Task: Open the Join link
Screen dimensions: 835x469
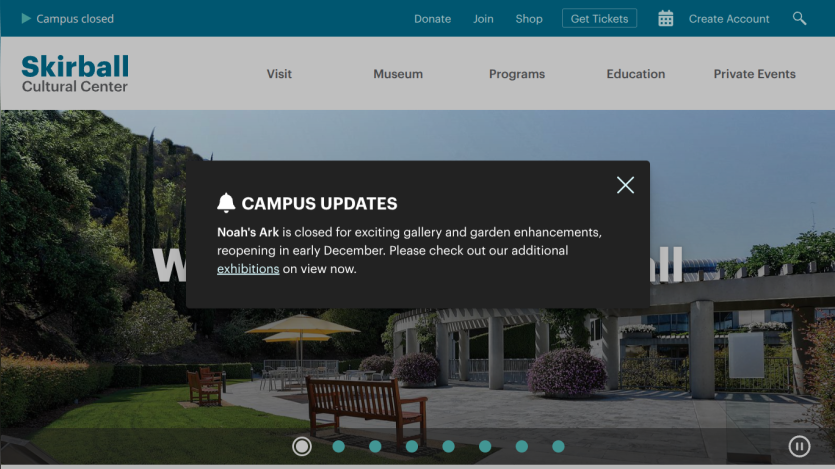Action: pos(483,19)
